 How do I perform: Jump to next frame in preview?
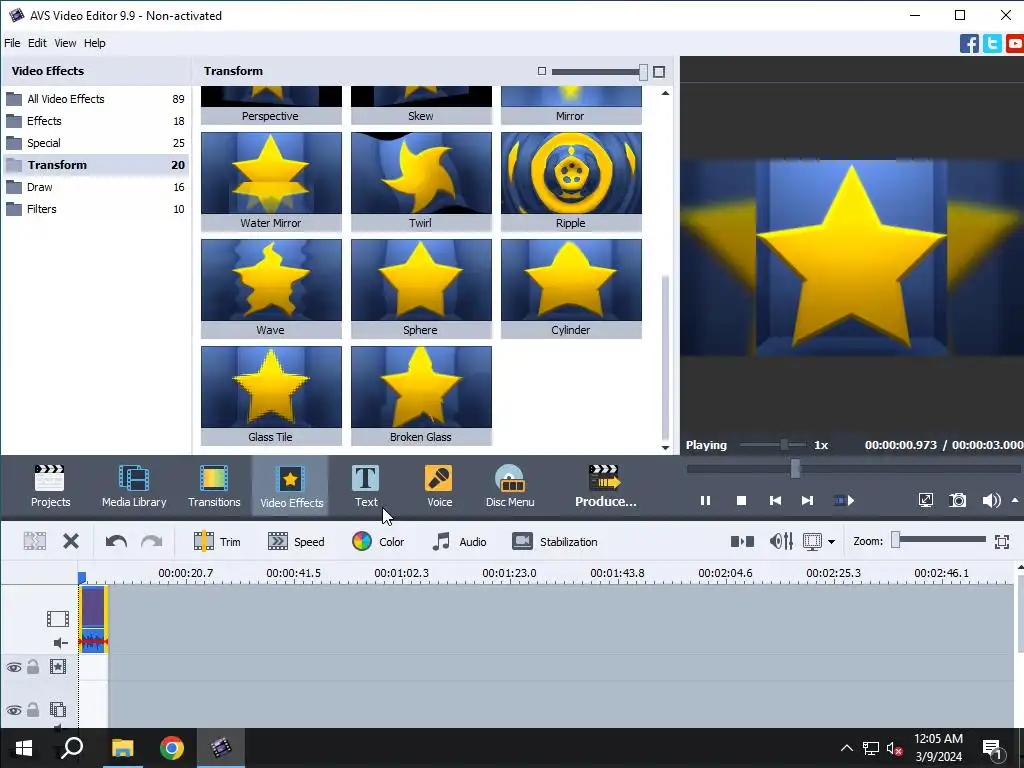click(x=807, y=501)
